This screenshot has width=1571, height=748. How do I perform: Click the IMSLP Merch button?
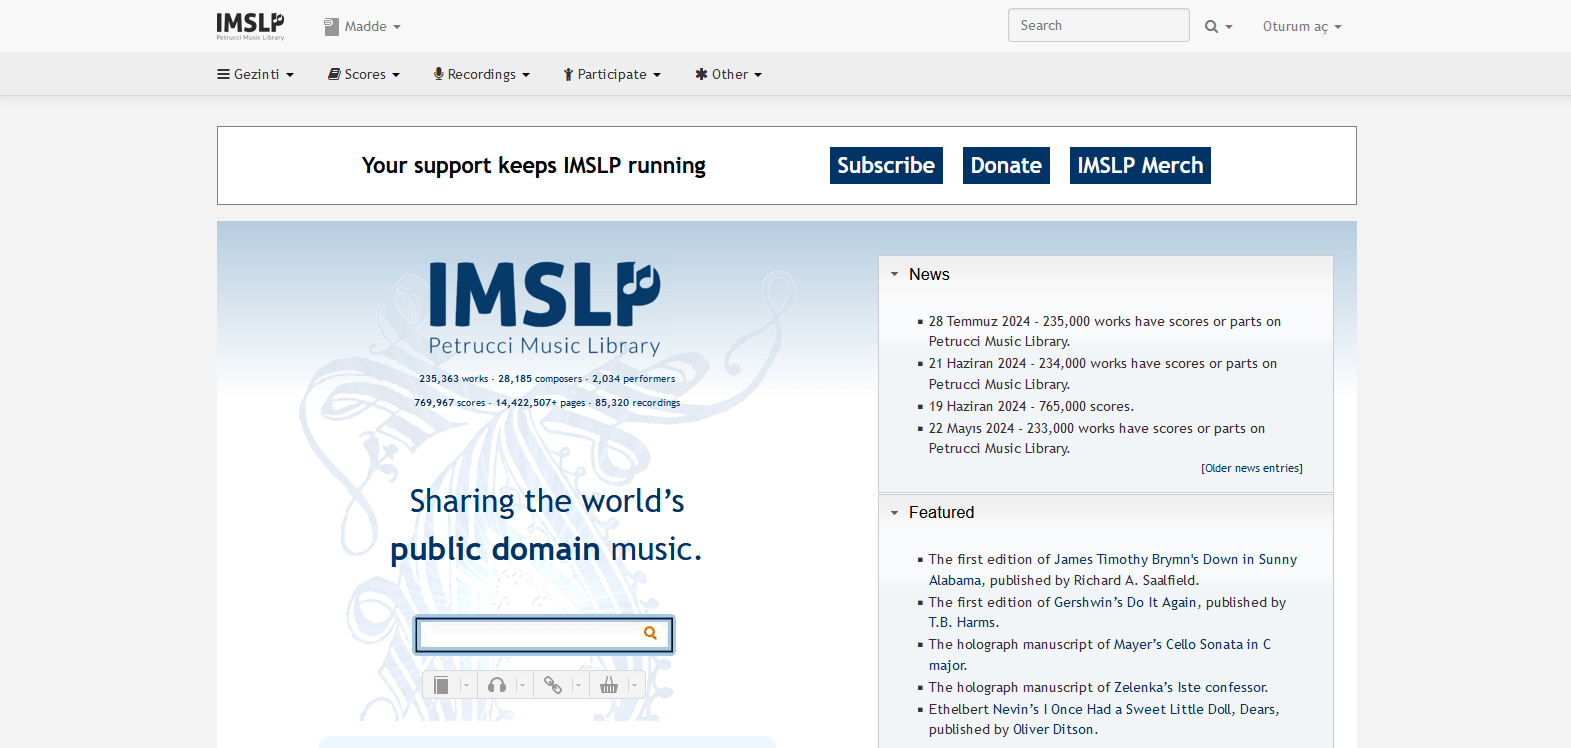pyautogui.click(x=1140, y=166)
